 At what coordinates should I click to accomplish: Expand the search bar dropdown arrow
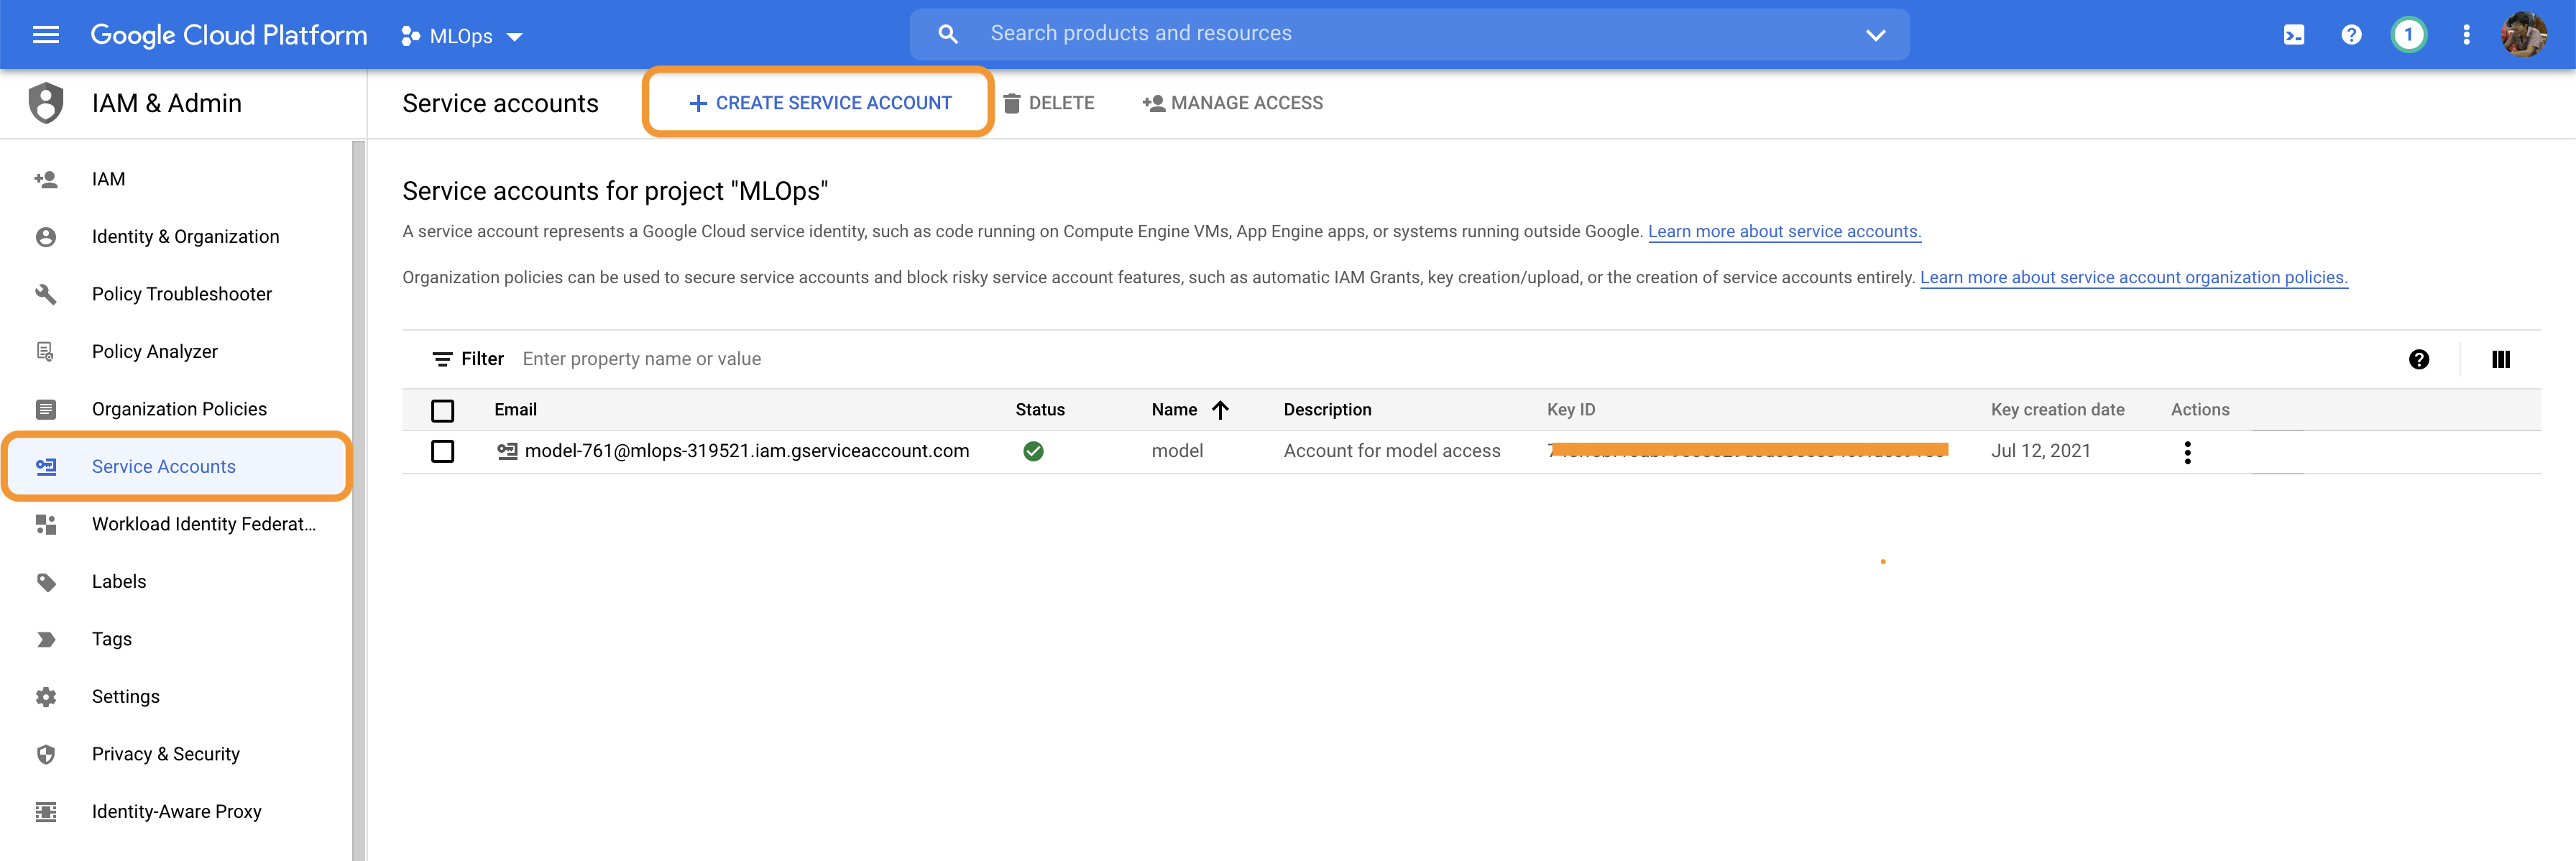coord(1875,35)
